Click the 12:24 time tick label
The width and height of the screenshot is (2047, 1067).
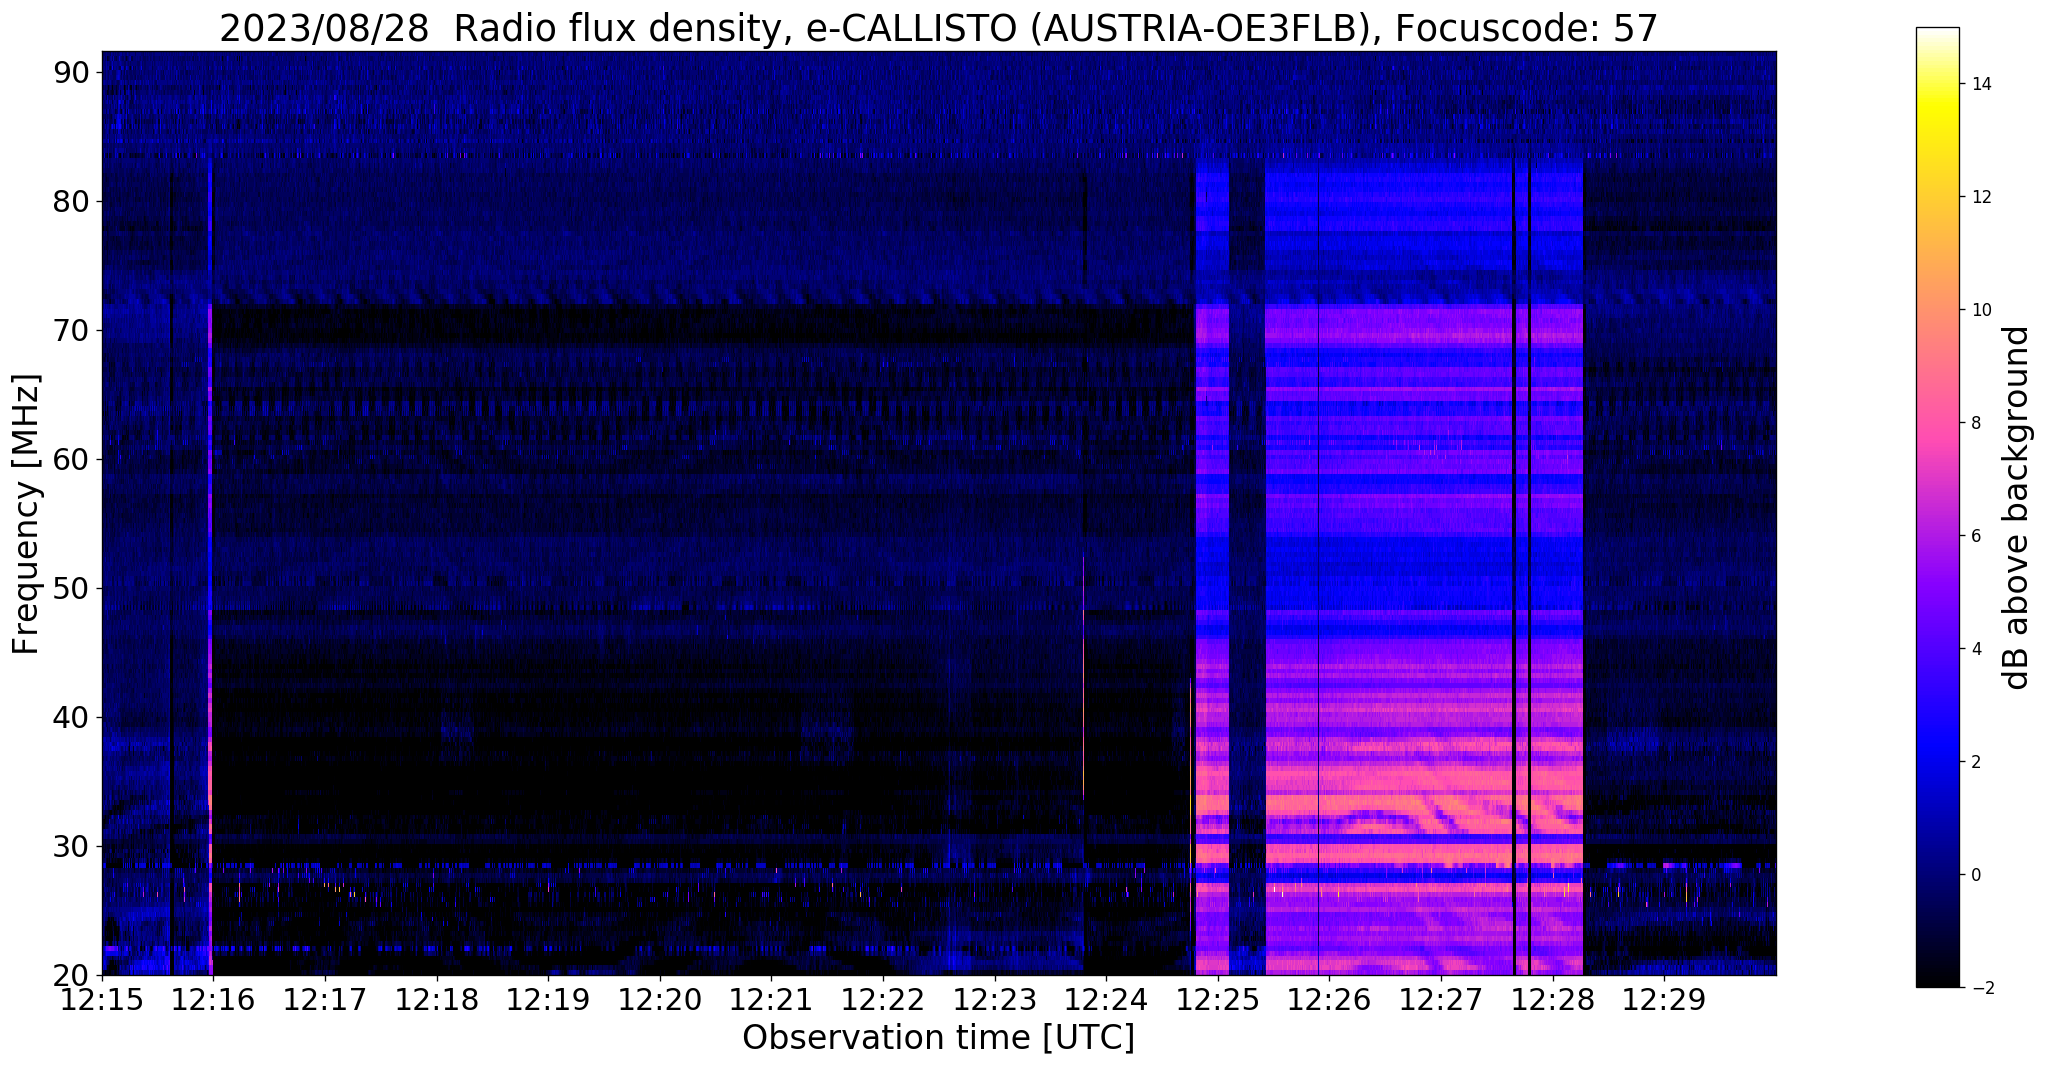[1106, 1000]
